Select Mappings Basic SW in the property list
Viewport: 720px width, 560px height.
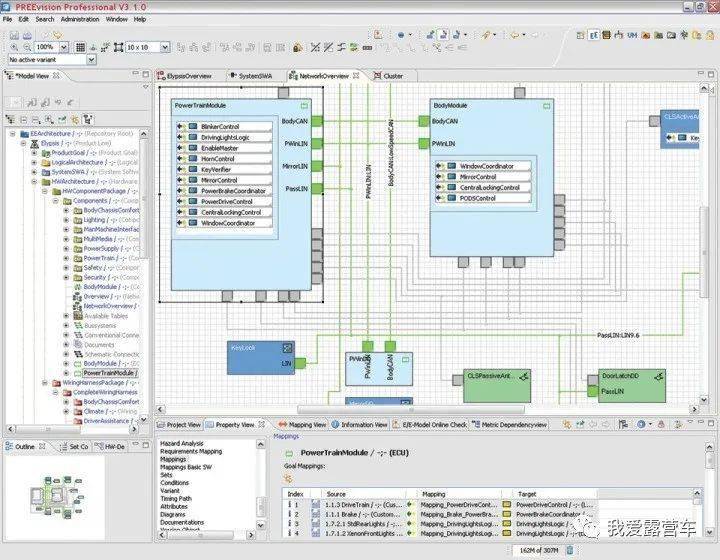click(x=186, y=467)
